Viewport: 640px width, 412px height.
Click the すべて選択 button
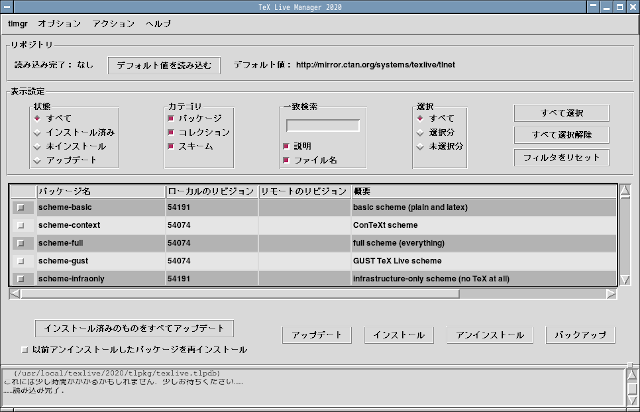(562, 113)
